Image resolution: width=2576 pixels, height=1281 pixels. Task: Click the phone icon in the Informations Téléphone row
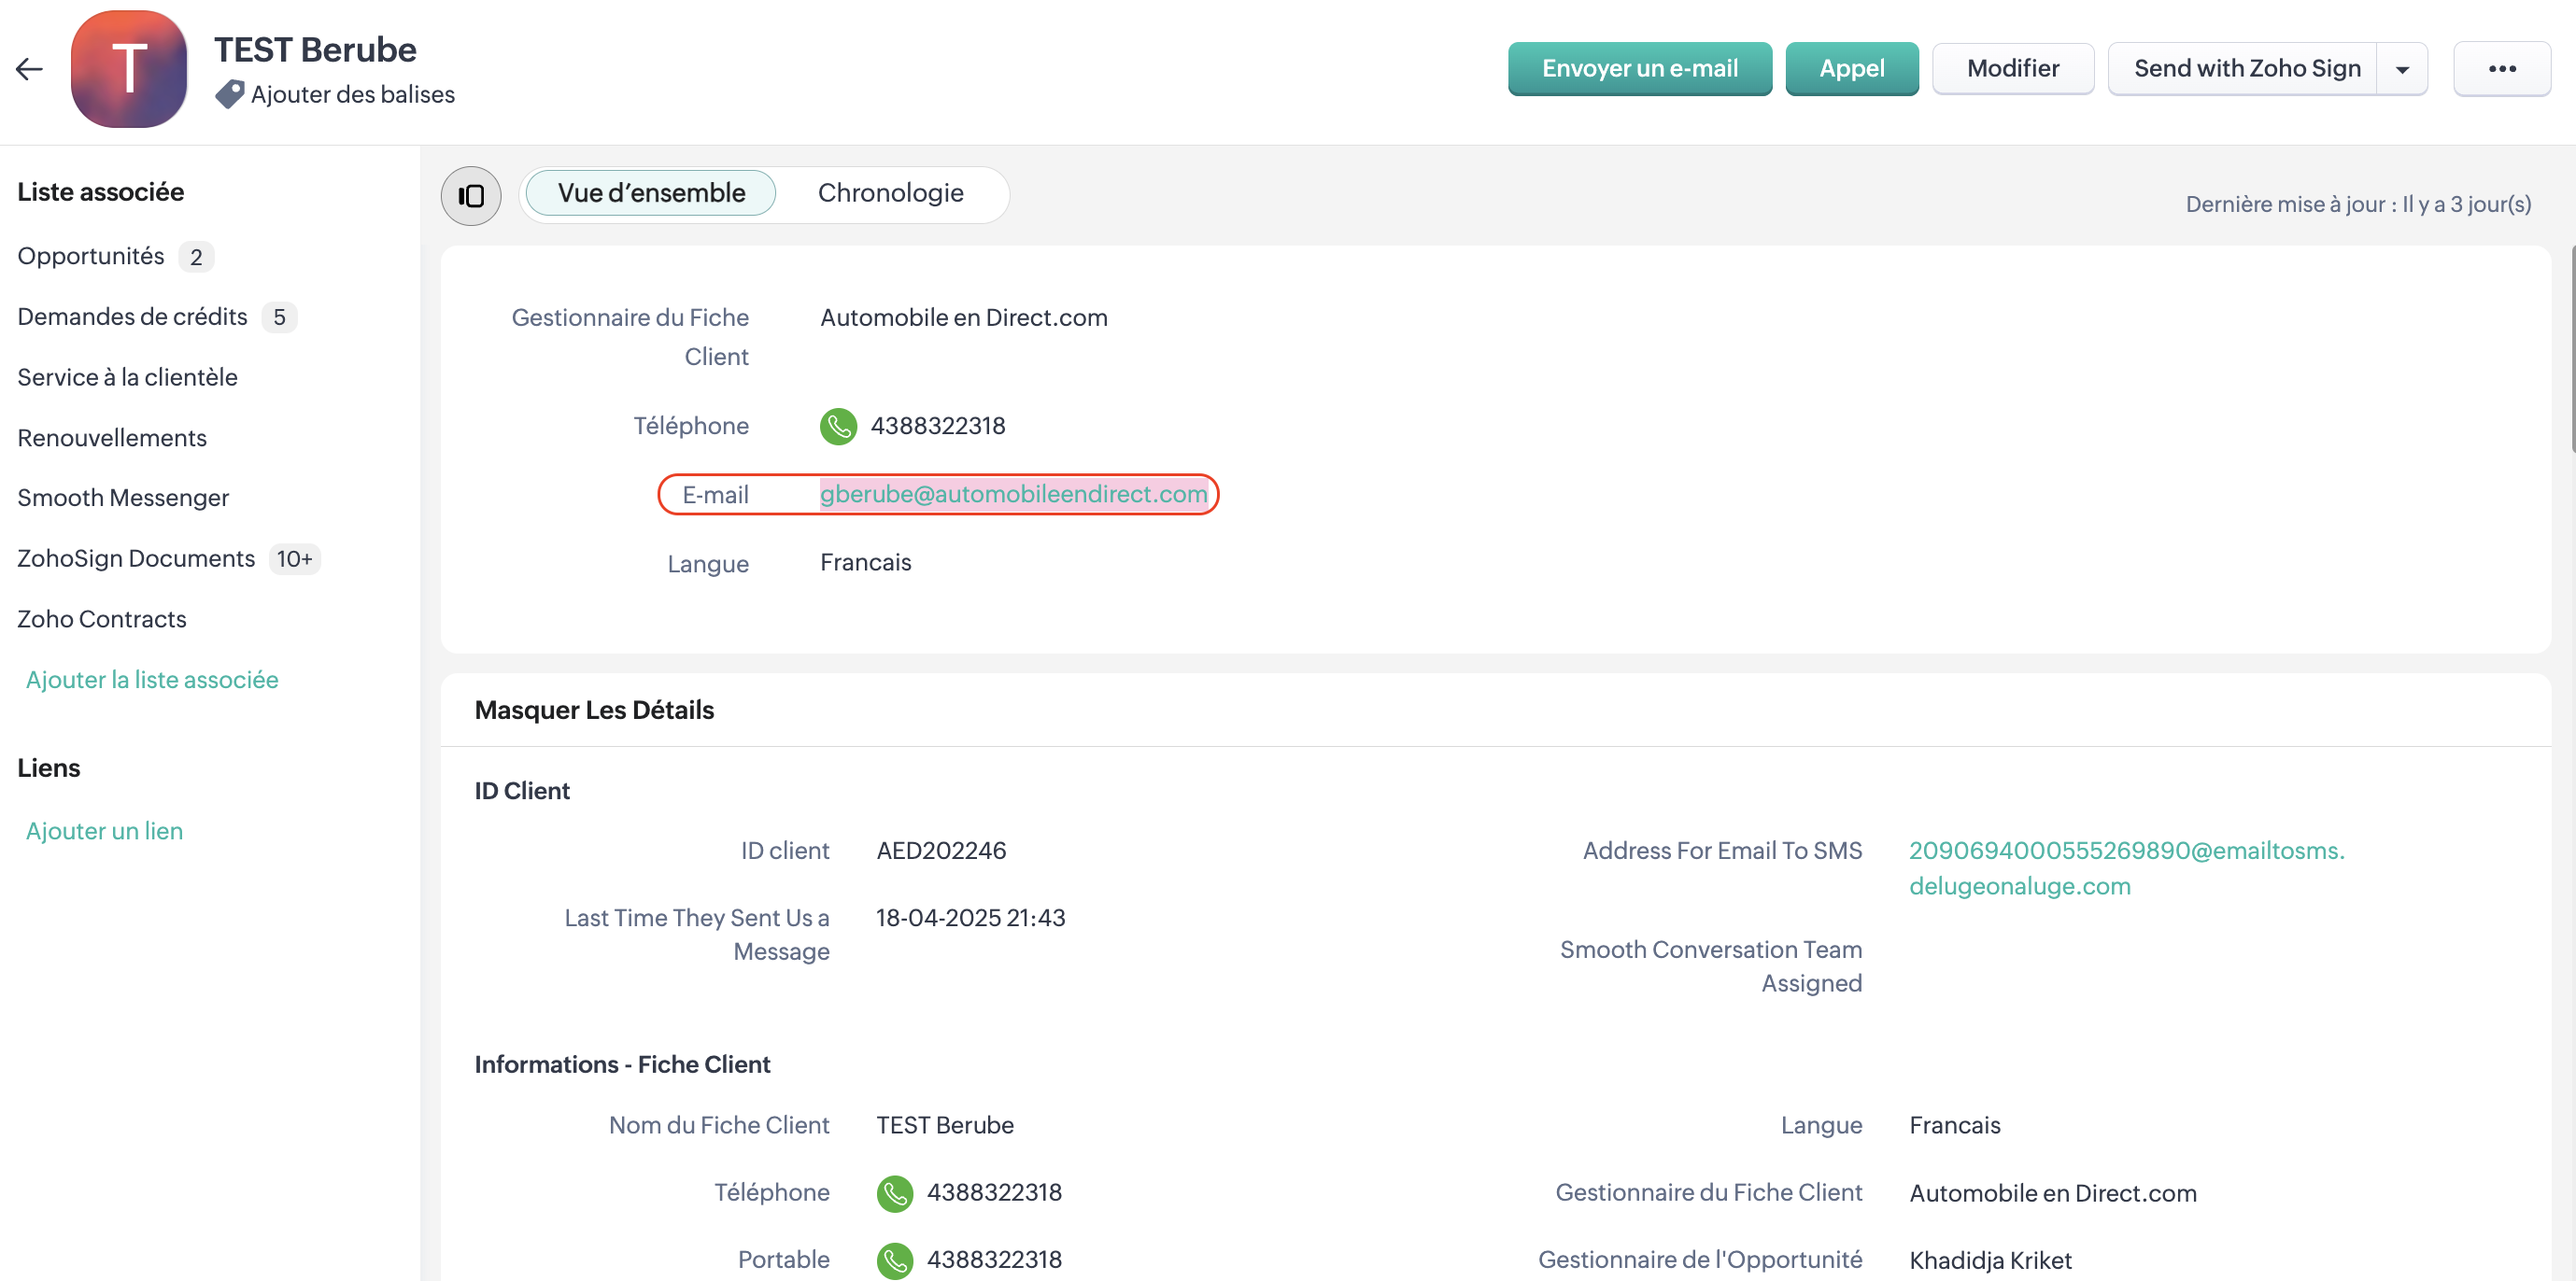(x=894, y=1193)
